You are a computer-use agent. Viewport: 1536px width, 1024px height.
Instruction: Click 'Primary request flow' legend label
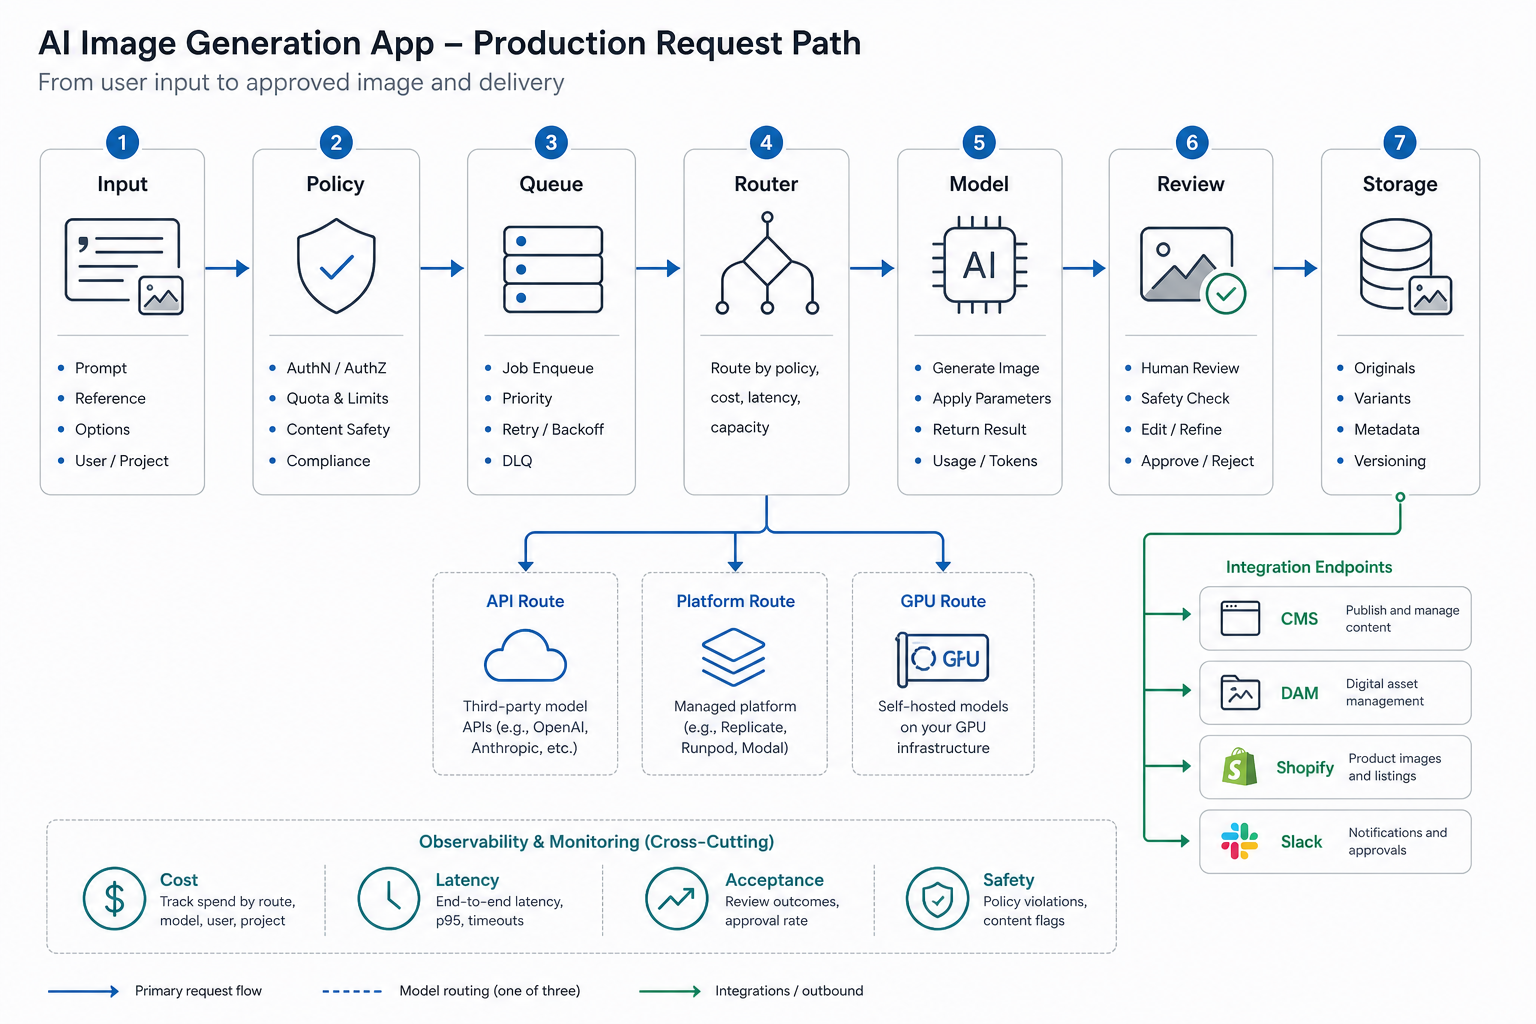tap(198, 991)
